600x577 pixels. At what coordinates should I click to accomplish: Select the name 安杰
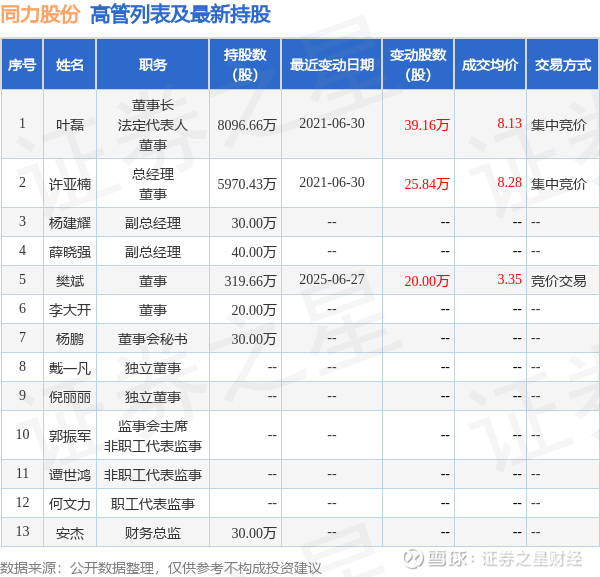point(70,533)
